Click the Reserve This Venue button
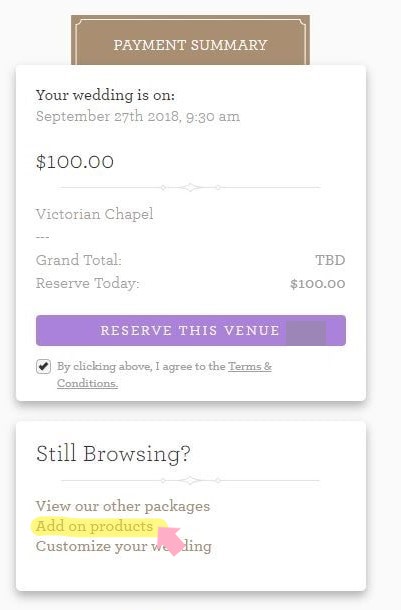401x610 pixels. [x=191, y=330]
